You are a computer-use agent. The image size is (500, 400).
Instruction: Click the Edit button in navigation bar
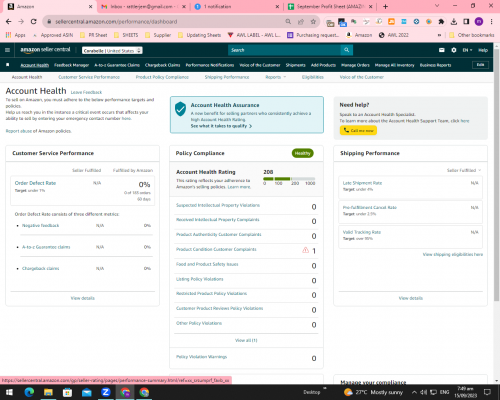point(480,65)
